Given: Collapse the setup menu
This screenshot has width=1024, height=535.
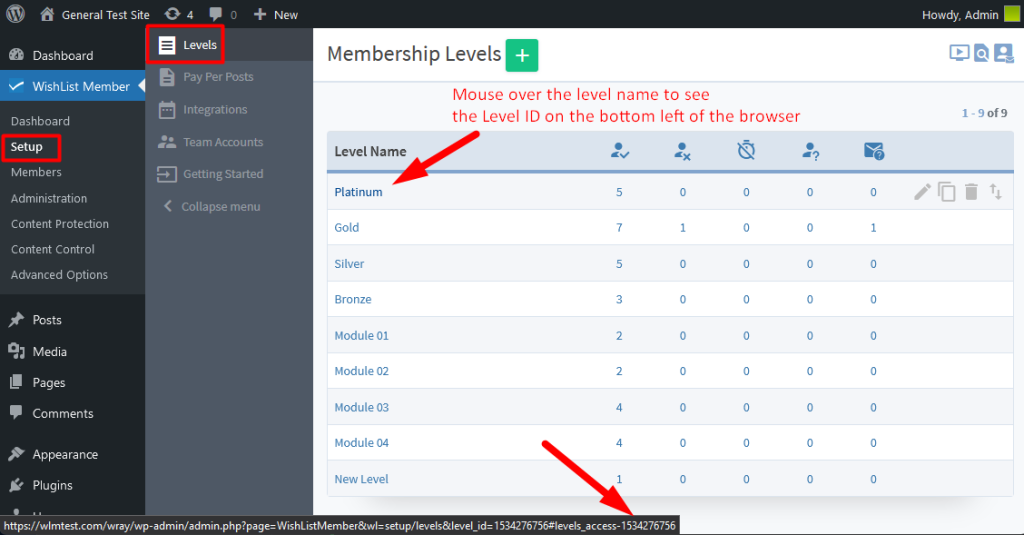Looking at the screenshot, I should 212,206.
